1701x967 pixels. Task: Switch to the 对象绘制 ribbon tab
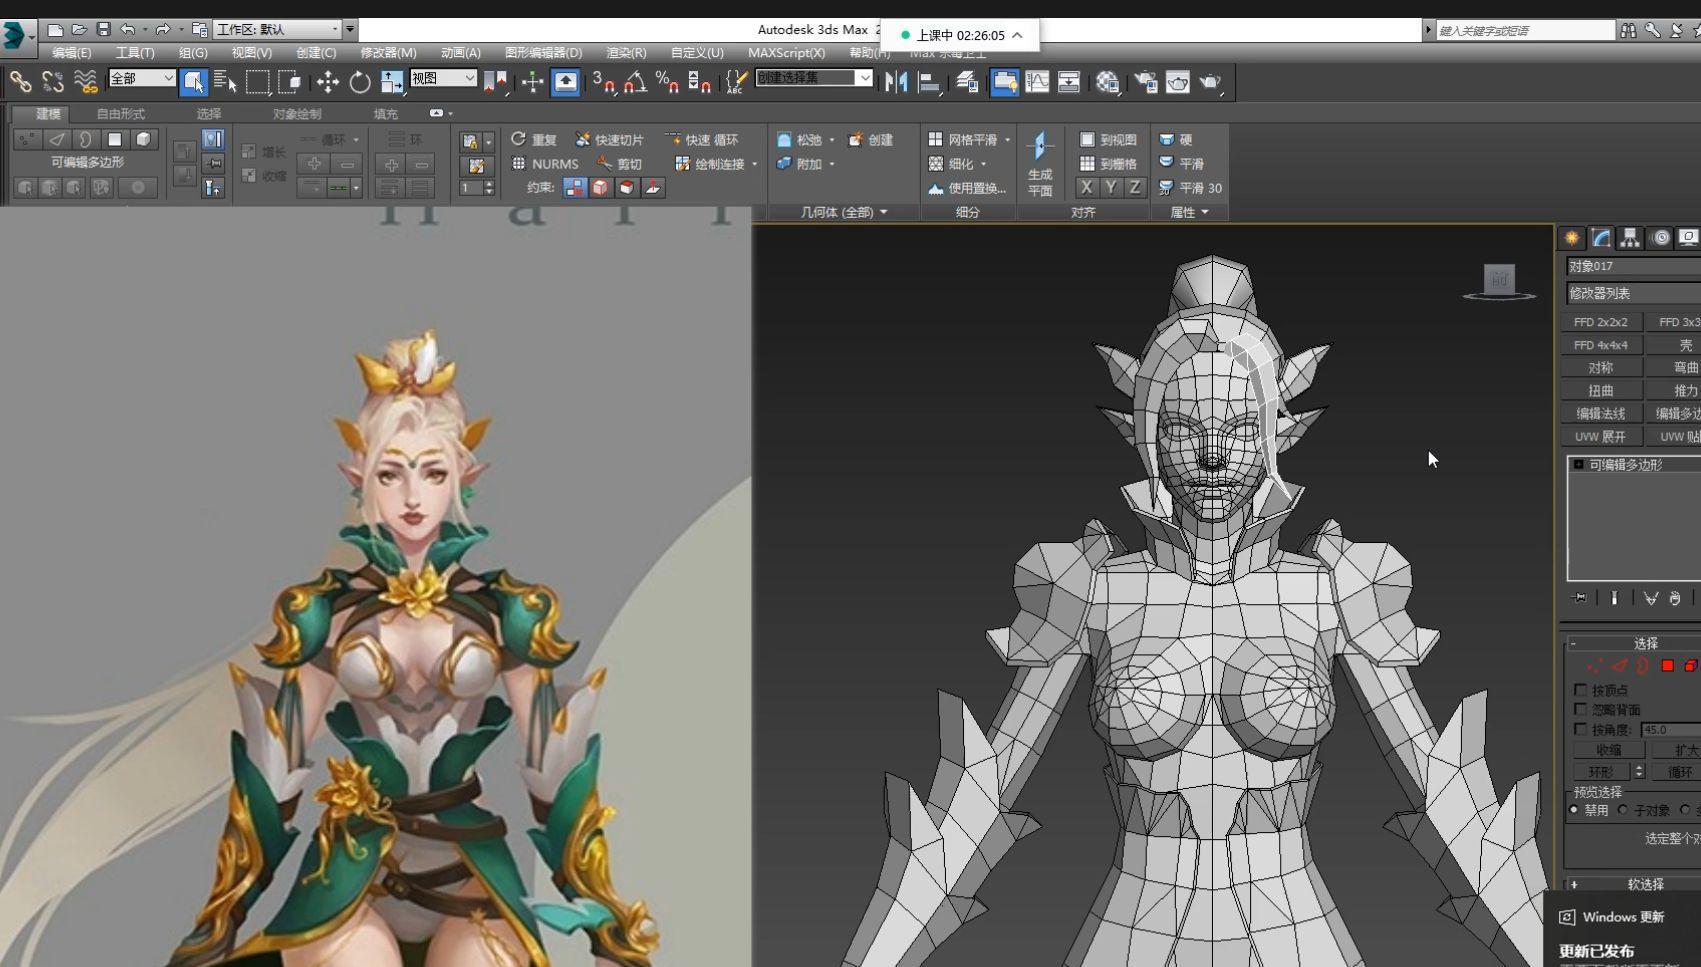297,114
